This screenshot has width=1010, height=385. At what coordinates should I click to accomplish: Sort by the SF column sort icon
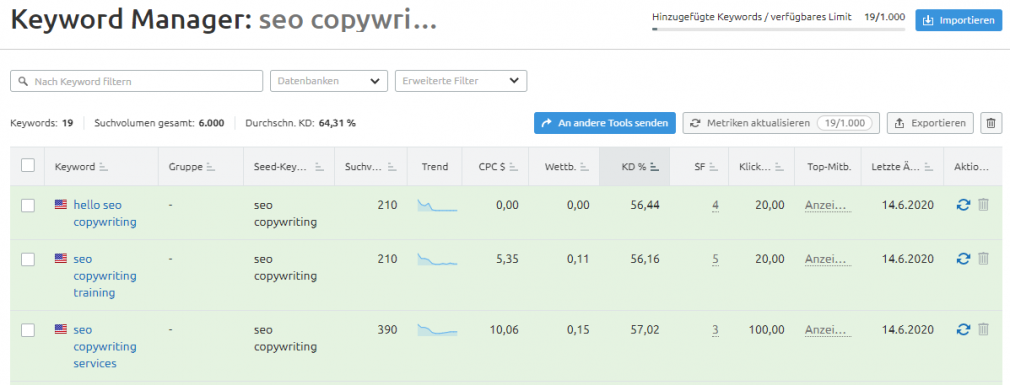(x=713, y=167)
